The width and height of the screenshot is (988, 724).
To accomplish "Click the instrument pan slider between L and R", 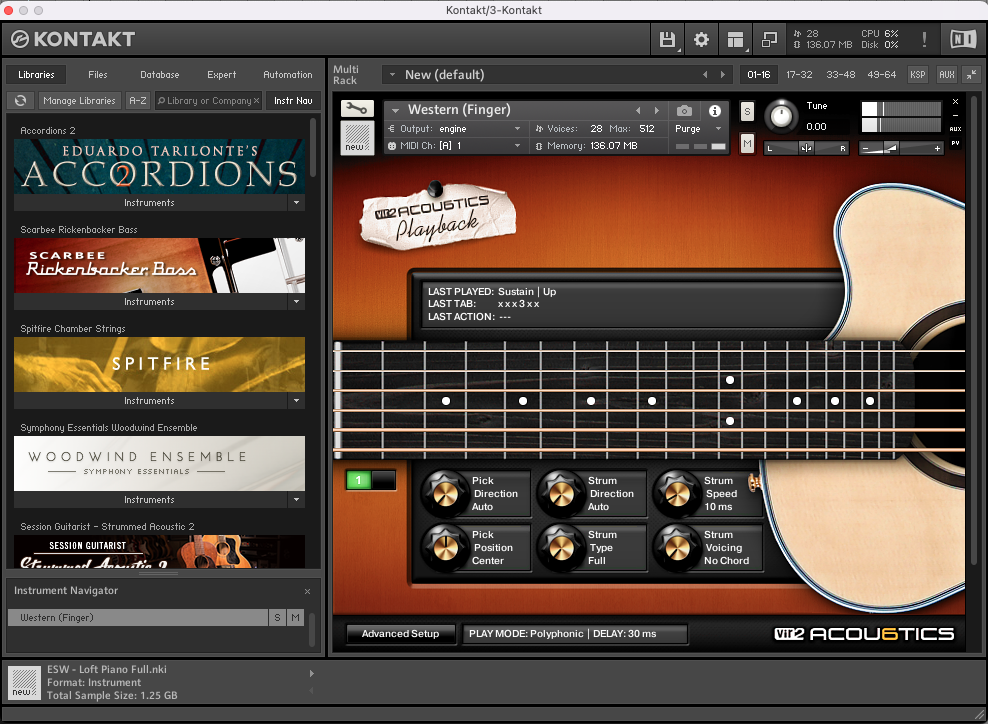I will point(806,148).
